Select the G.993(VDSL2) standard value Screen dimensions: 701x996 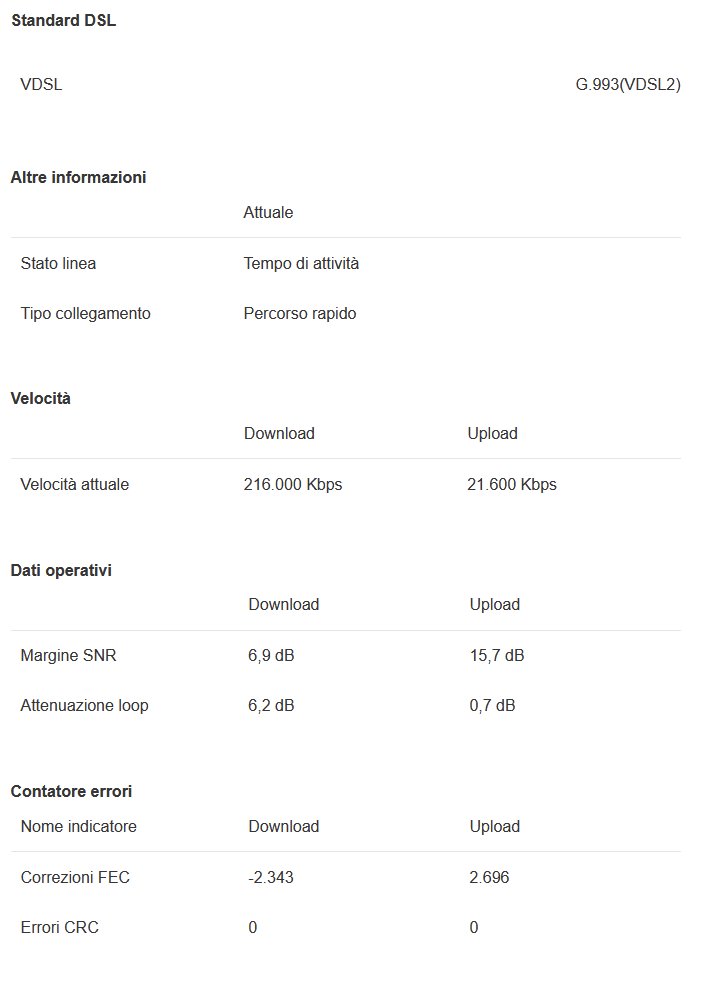[x=628, y=85]
